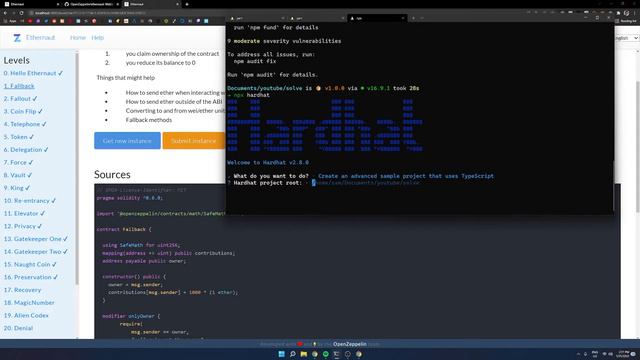
Task: Open browser extensions puzzle icon
Action: point(618,13)
